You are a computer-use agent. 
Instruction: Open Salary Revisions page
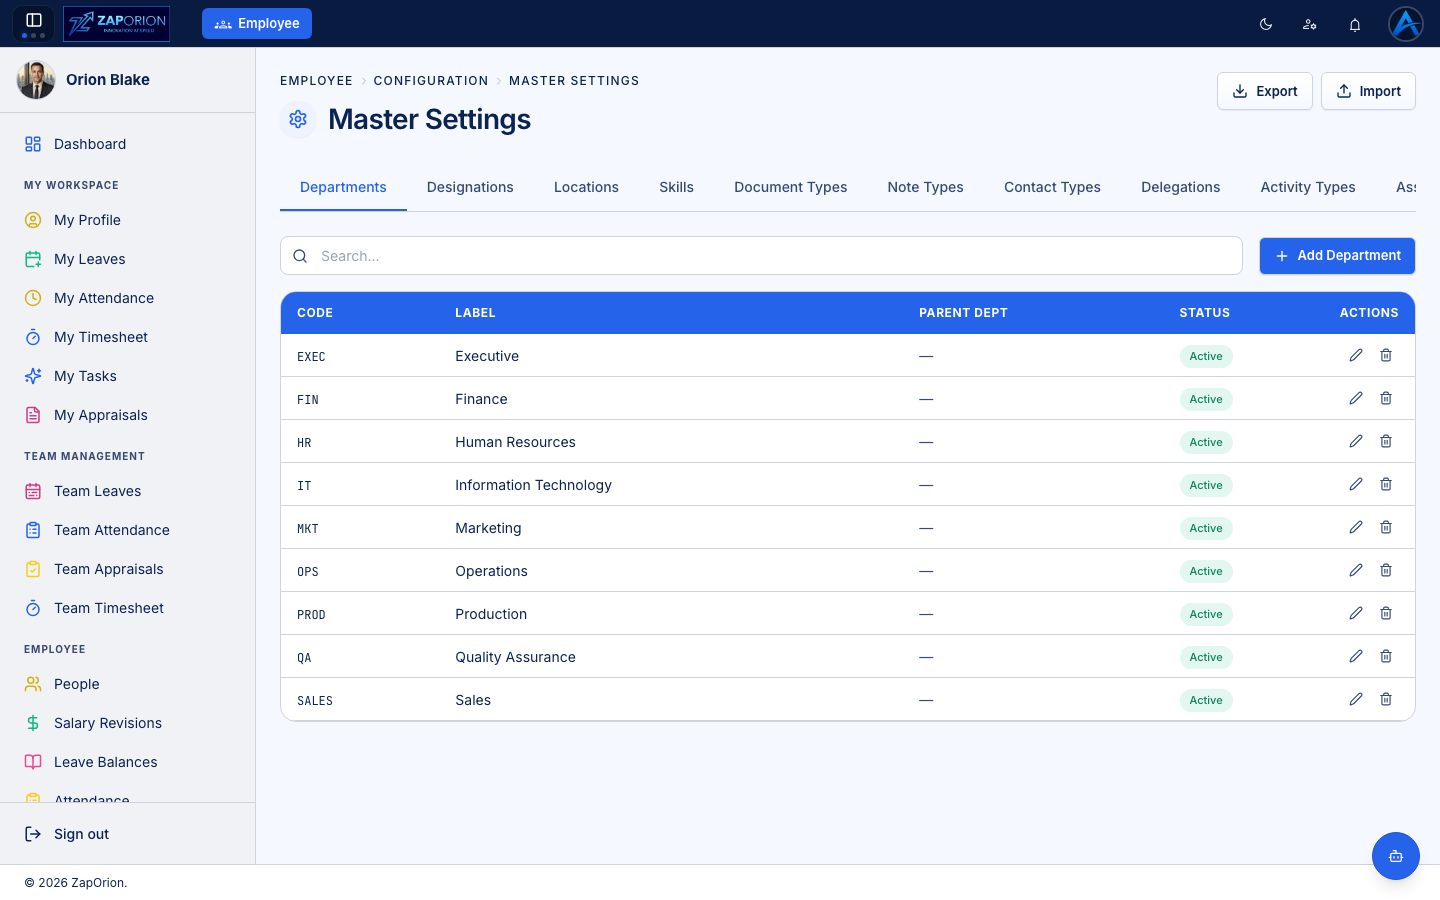click(127, 723)
